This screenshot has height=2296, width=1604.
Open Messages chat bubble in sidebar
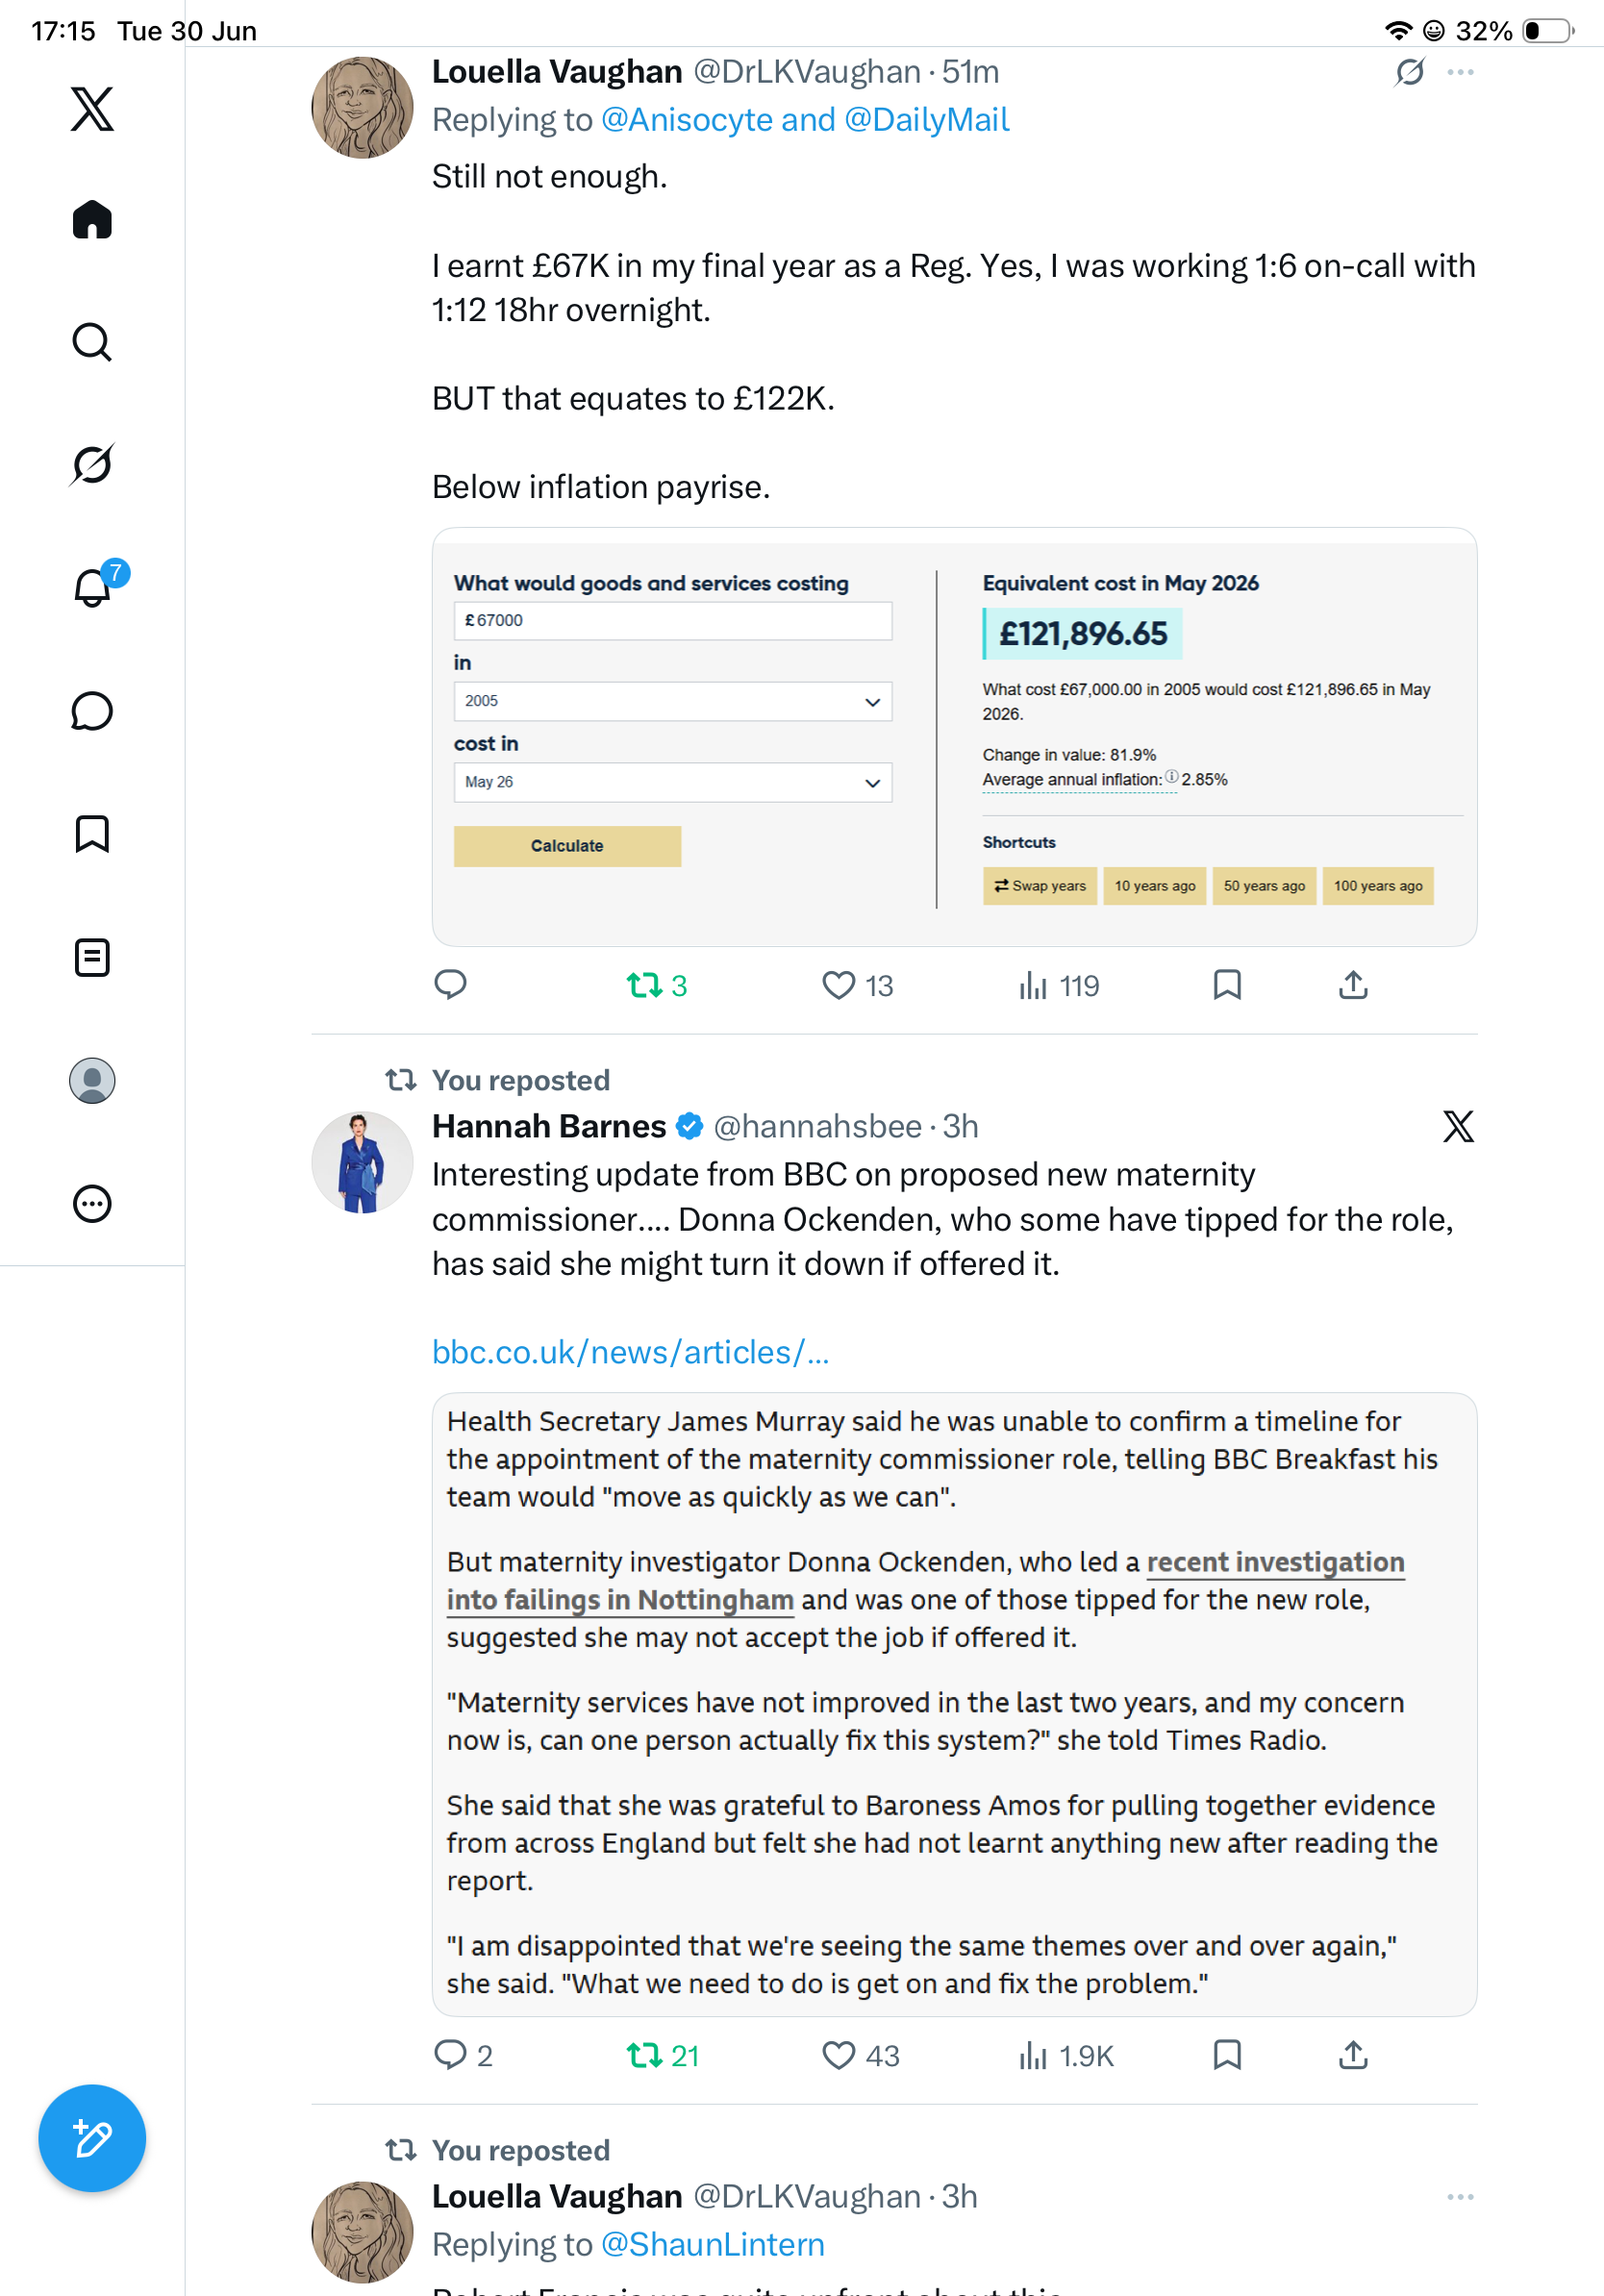click(92, 711)
